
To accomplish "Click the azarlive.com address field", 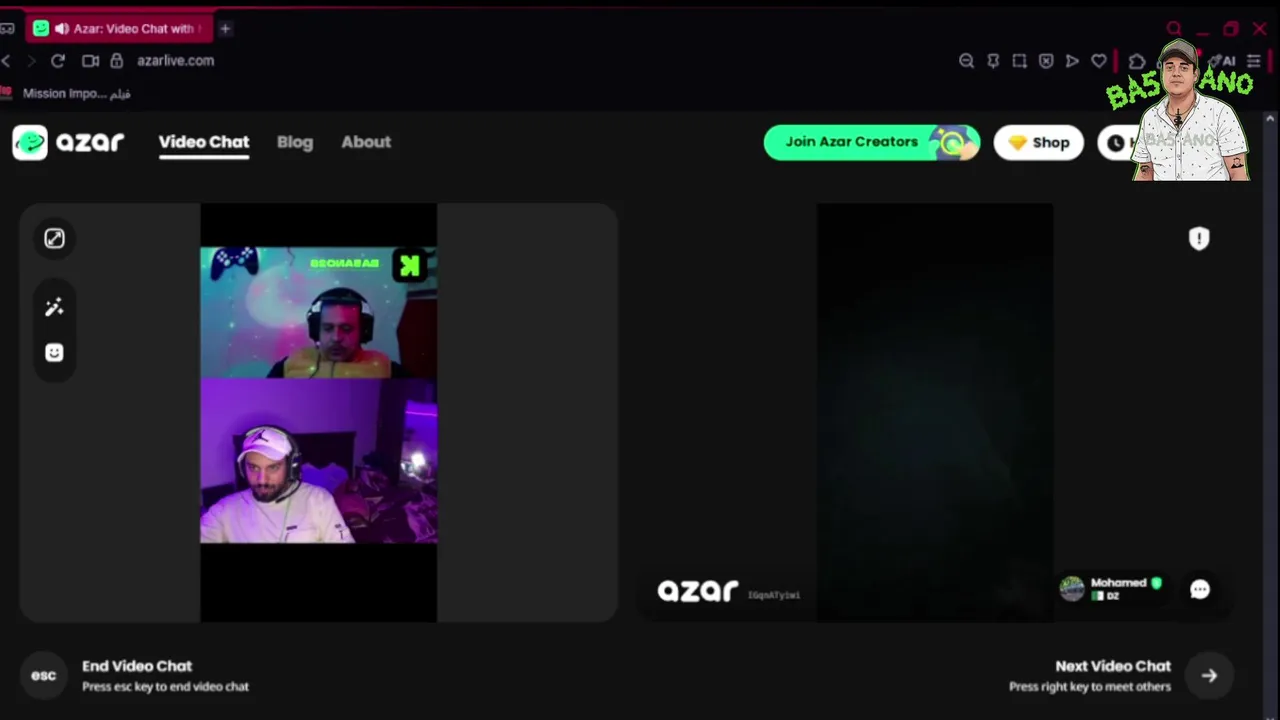I will 176,61.
